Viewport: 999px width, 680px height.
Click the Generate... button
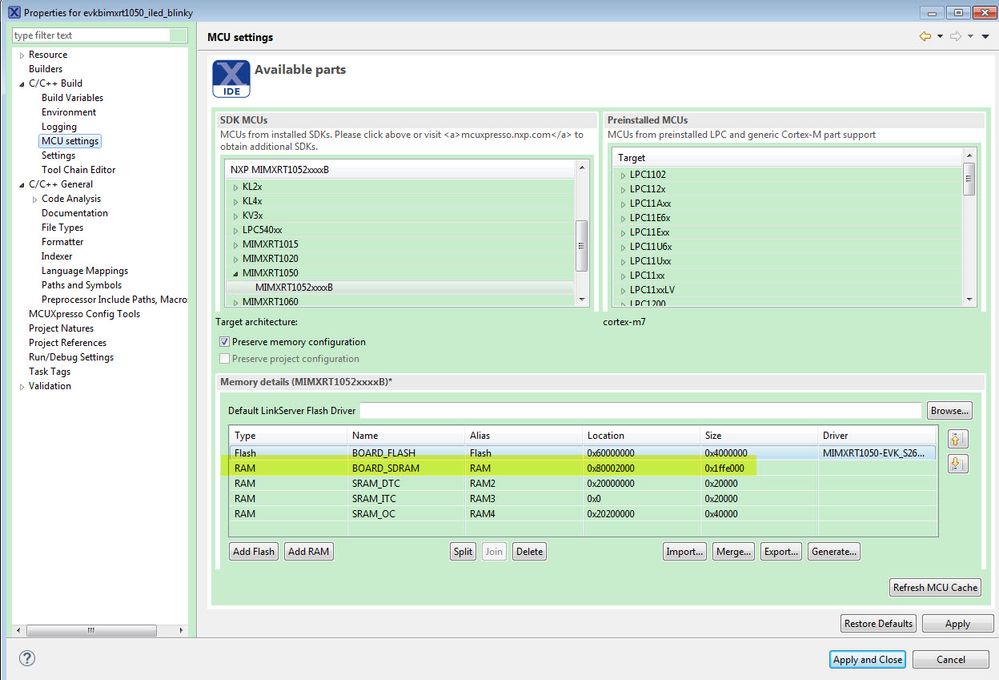click(x=834, y=551)
